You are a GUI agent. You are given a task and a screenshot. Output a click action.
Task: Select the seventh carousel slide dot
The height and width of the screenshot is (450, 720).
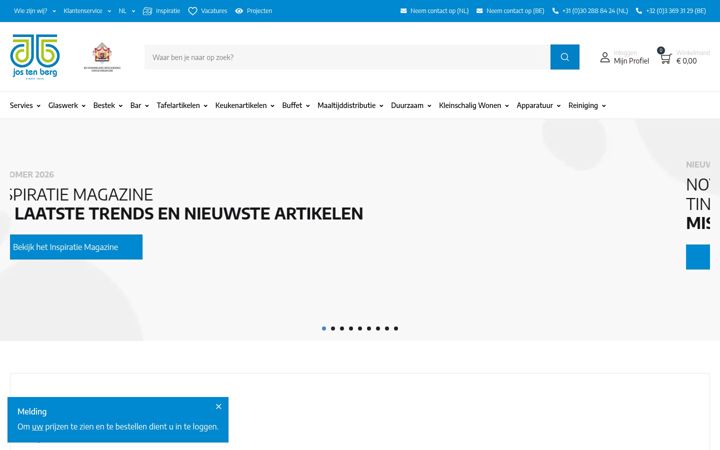[378, 328]
